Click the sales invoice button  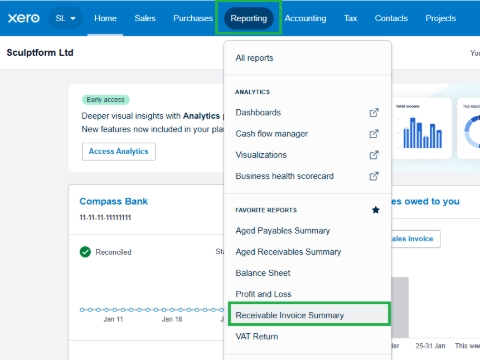tap(416, 239)
